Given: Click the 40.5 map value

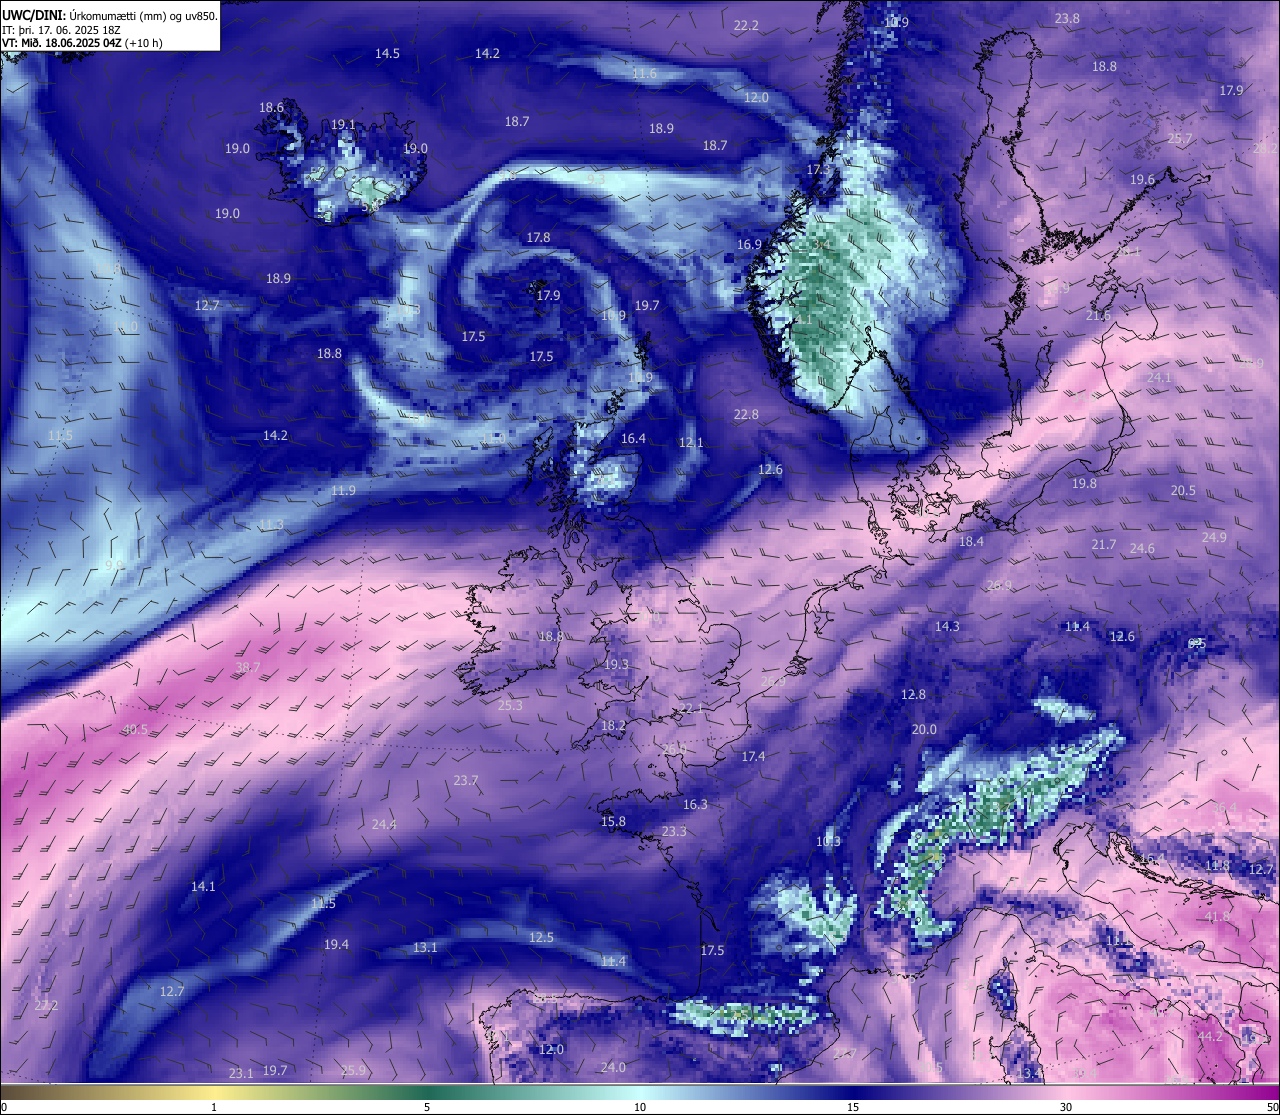Looking at the screenshot, I should [x=135, y=729].
